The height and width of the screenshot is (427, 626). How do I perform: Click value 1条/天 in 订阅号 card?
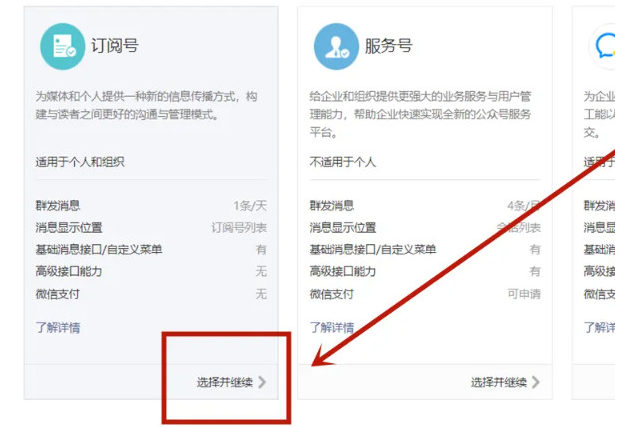tap(250, 206)
